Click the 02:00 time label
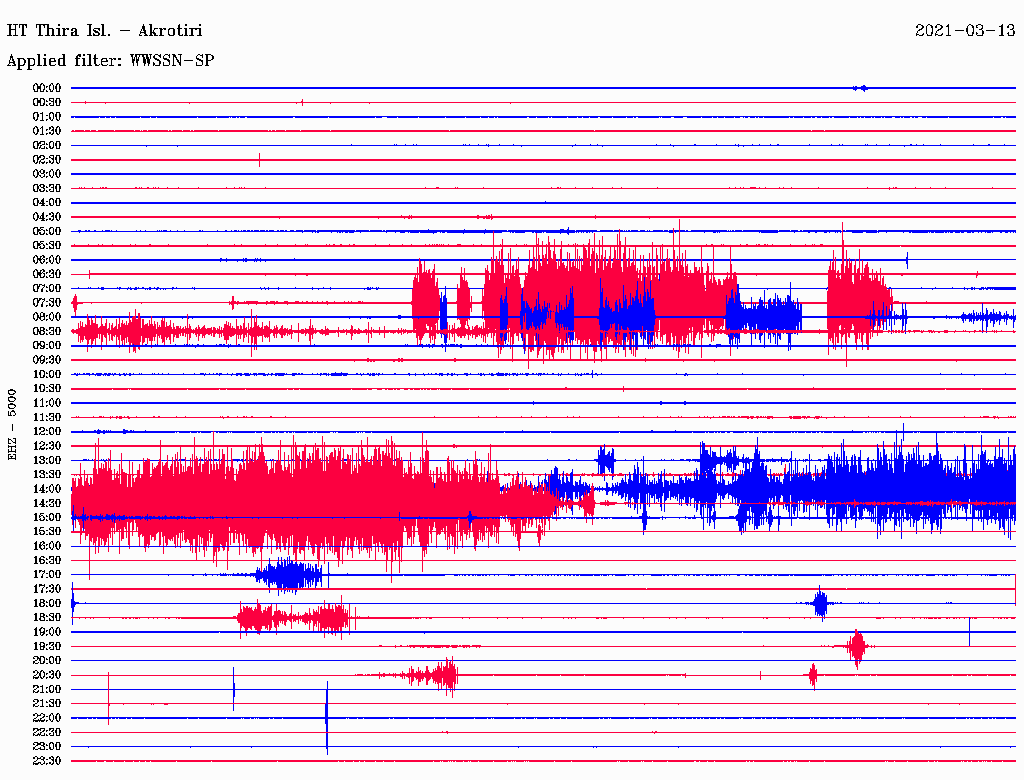The image size is (1024, 780). coord(47,145)
